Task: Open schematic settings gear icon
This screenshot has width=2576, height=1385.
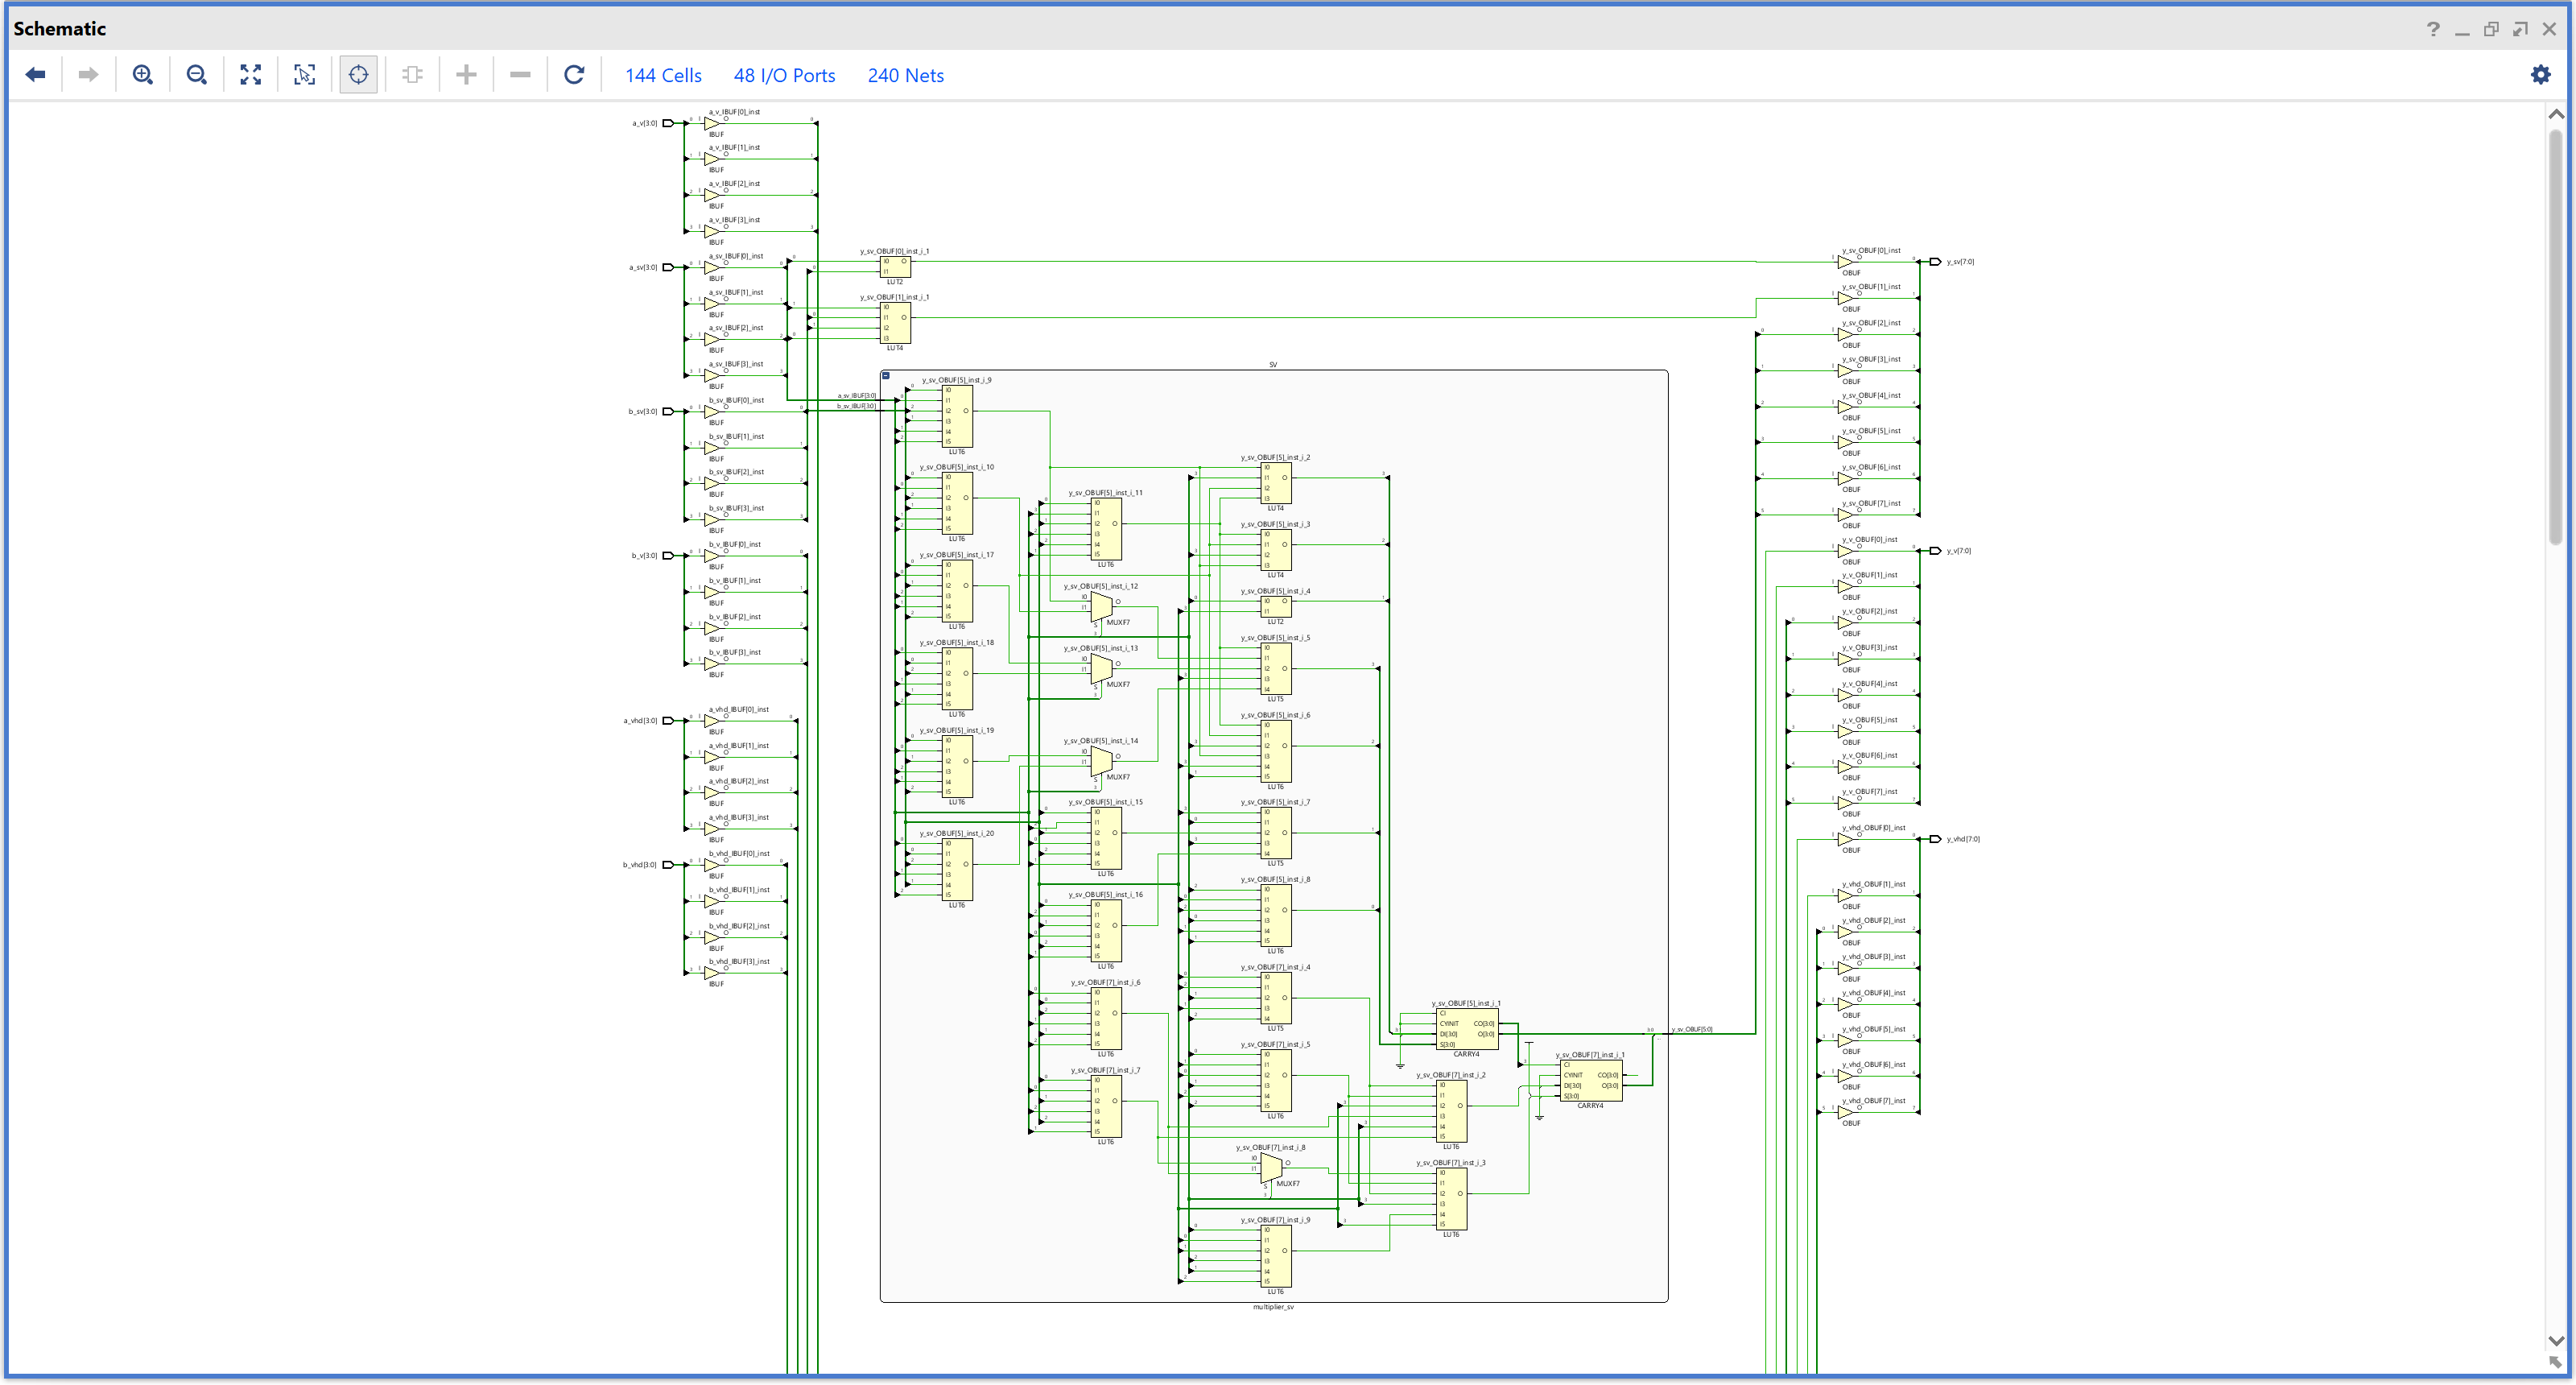Action: coord(2540,75)
